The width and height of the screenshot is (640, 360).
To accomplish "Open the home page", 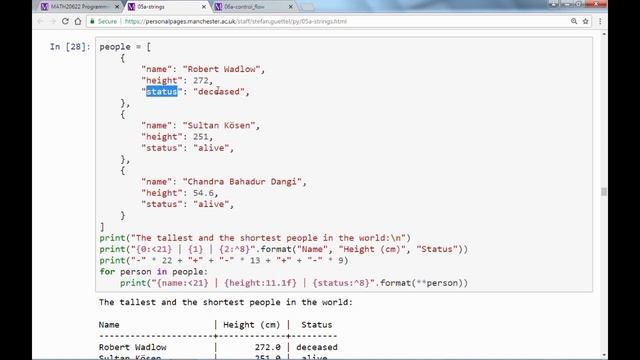I will pos(78,21).
